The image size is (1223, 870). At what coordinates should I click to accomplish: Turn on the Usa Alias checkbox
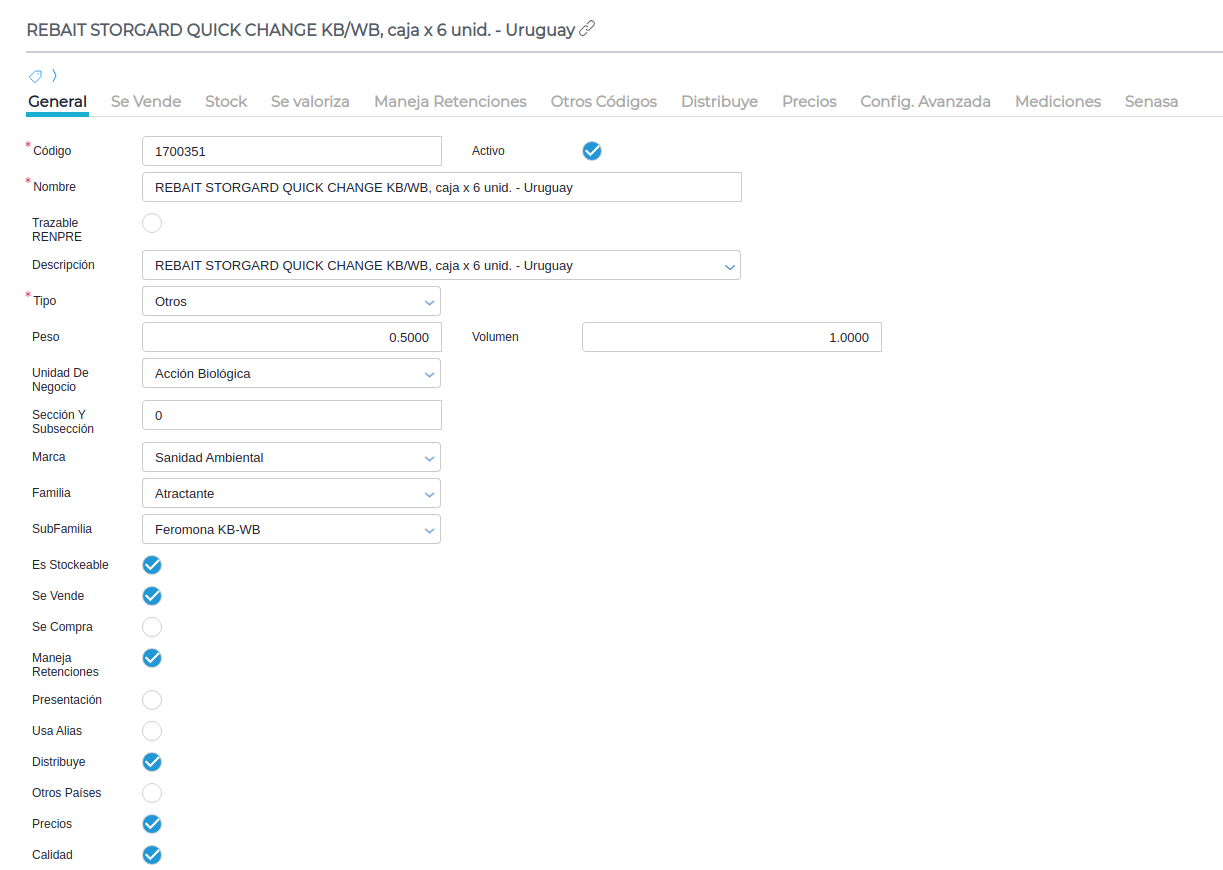pyautogui.click(x=152, y=731)
